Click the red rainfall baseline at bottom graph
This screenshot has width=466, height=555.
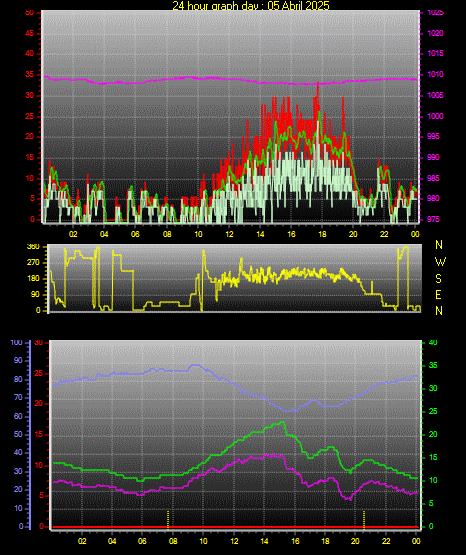tap(235, 527)
